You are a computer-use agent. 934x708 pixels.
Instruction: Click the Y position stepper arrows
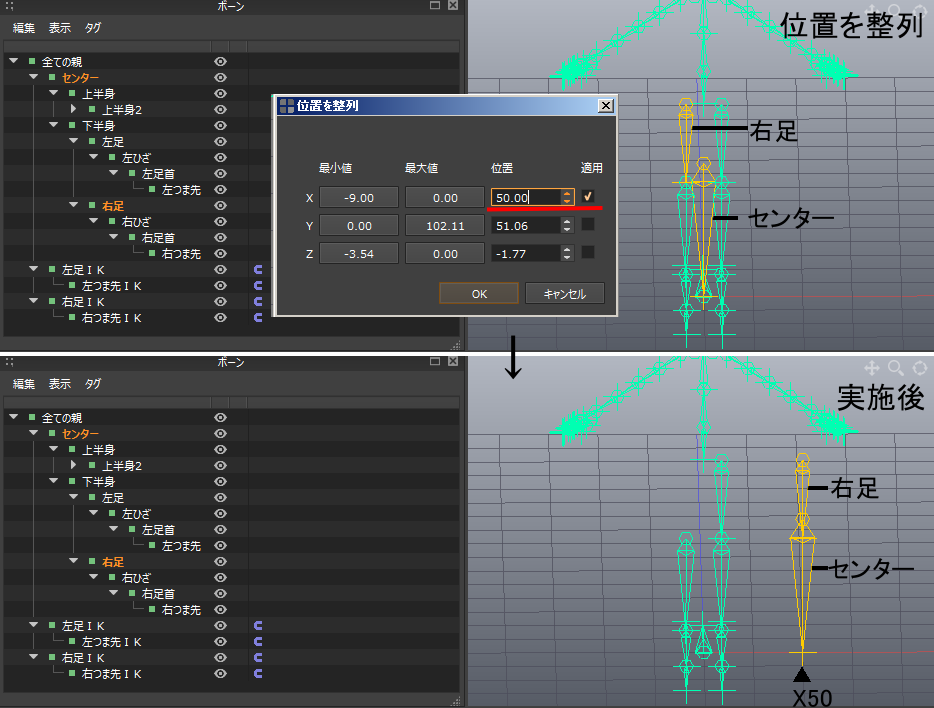pos(567,225)
